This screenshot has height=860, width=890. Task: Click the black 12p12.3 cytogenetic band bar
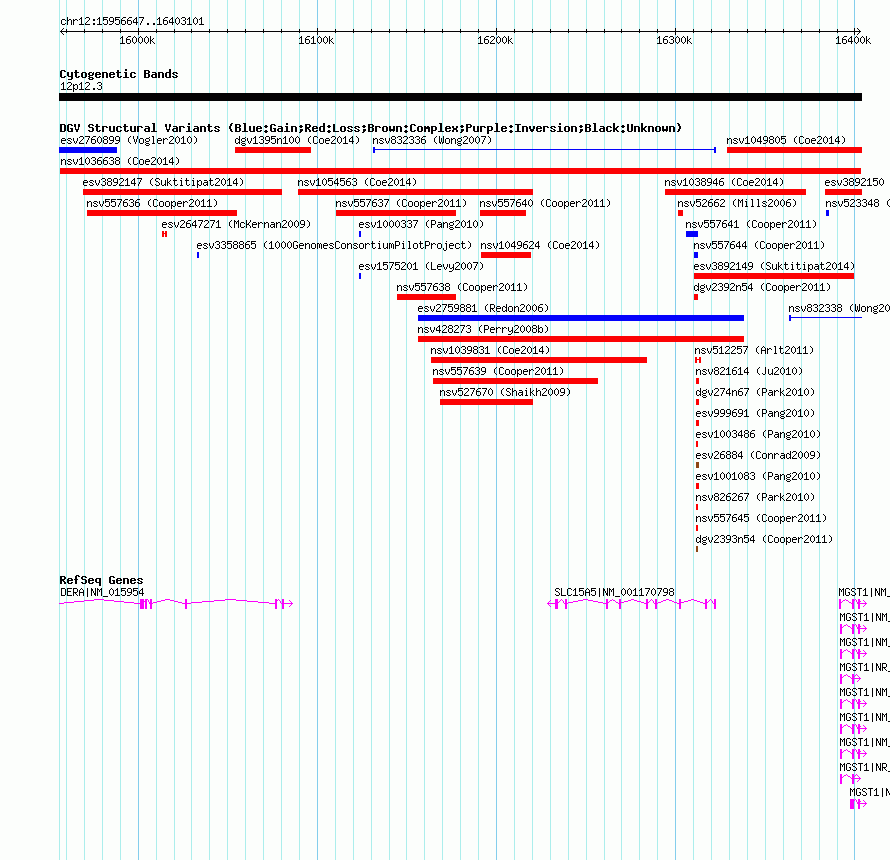(460, 97)
